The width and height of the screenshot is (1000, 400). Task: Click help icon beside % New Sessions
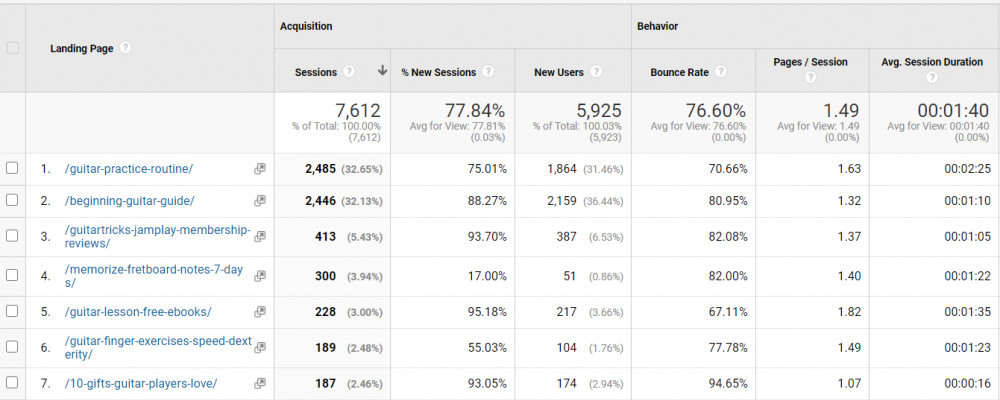487,72
